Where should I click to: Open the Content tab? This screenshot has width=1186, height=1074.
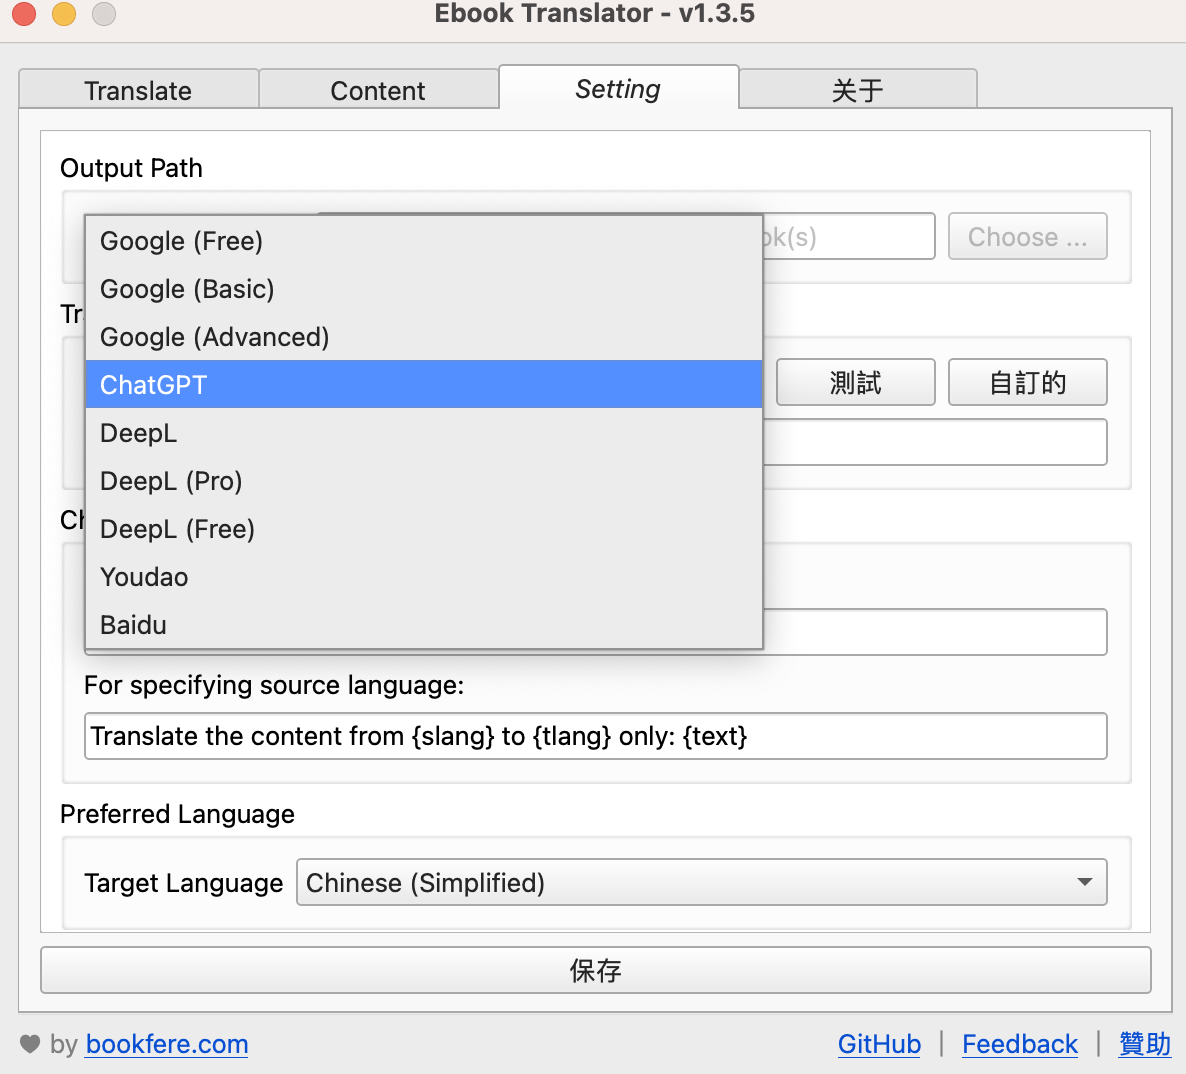[x=378, y=90]
